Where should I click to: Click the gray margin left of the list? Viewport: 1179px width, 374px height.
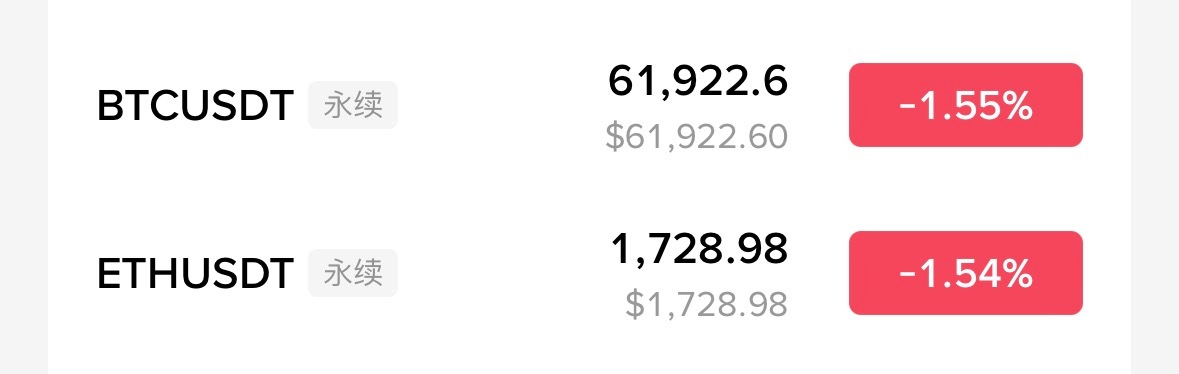point(24,187)
